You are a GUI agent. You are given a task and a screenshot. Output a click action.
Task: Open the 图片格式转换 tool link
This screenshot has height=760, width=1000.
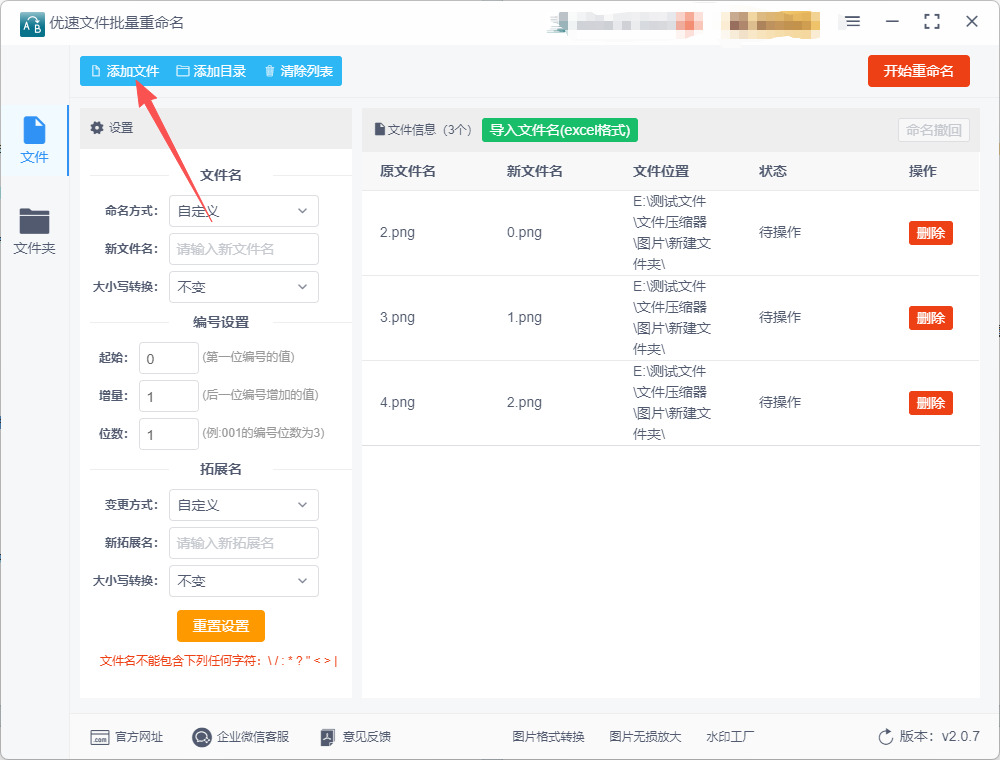(548, 737)
